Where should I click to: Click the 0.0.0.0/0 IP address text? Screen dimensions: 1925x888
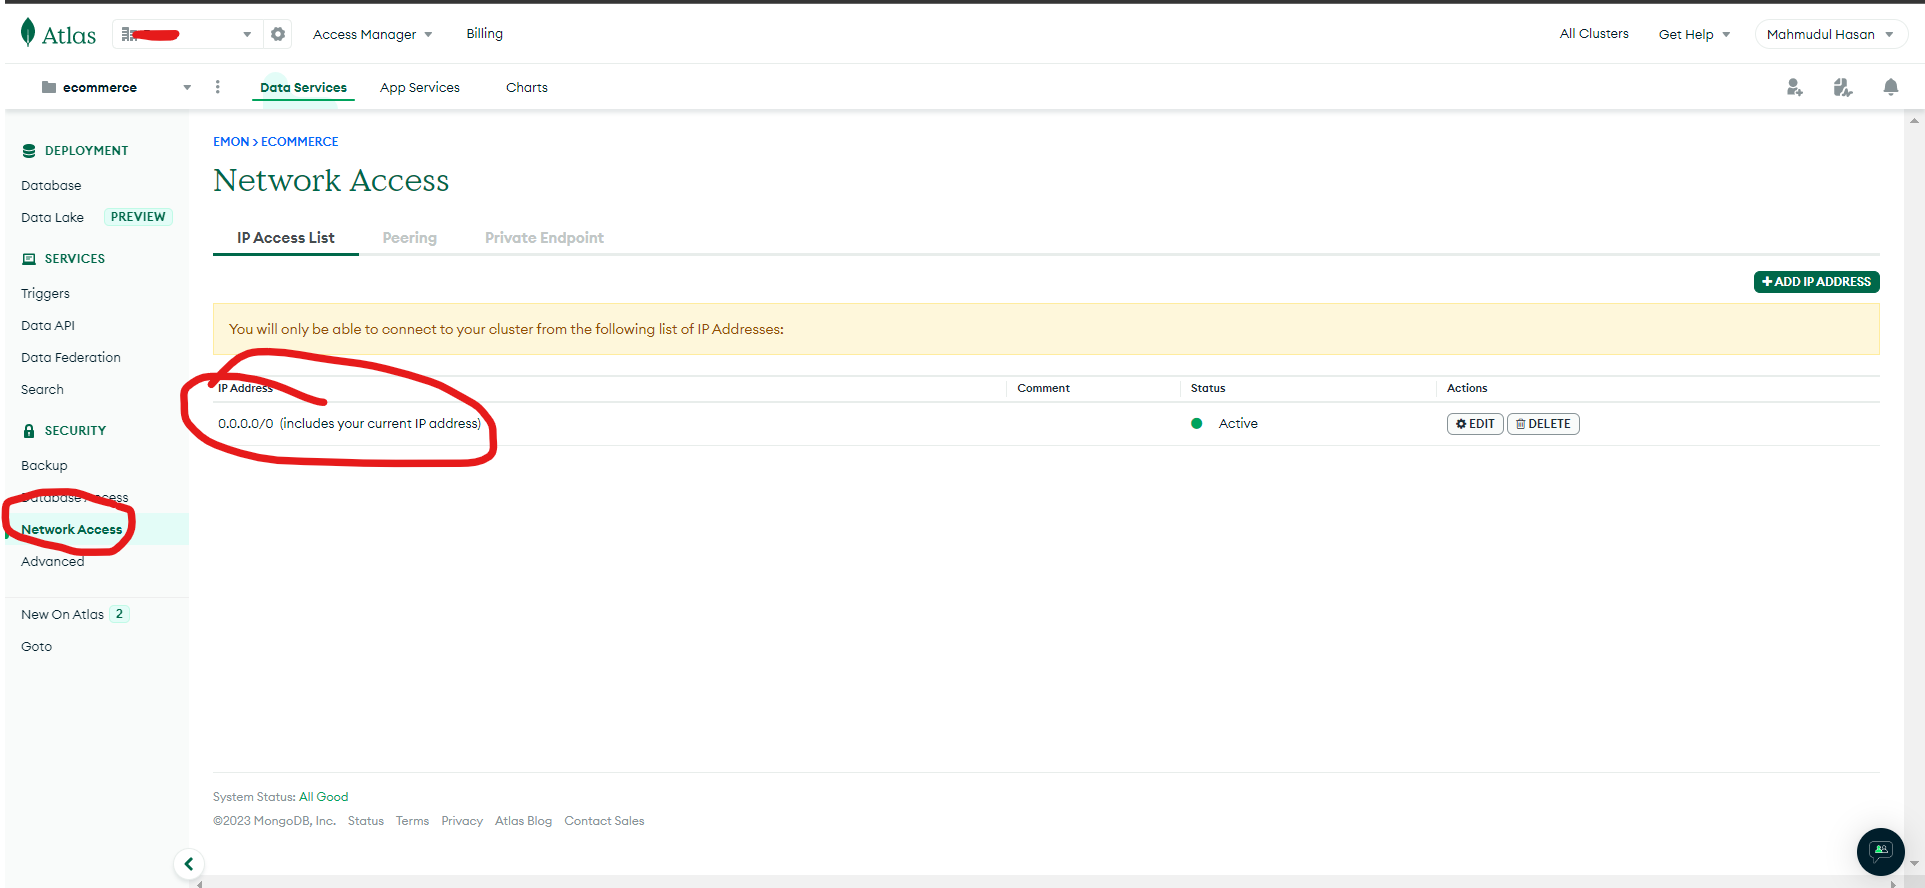pos(246,424)
